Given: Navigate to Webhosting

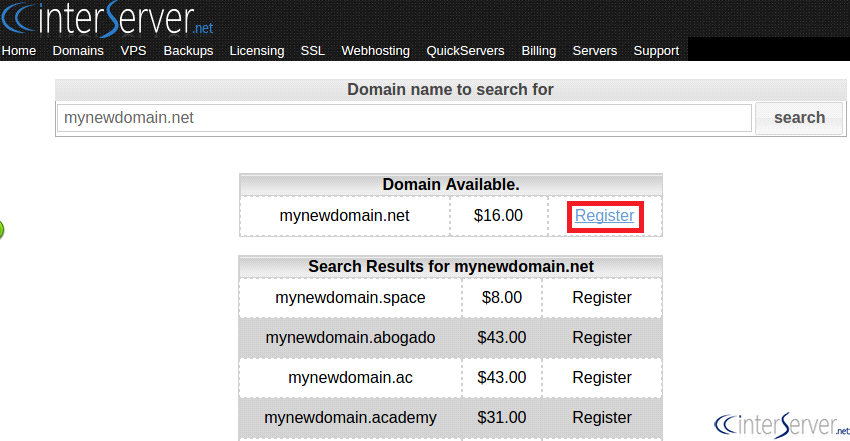Looking at the screenshot, I should (x=376, y=50).
